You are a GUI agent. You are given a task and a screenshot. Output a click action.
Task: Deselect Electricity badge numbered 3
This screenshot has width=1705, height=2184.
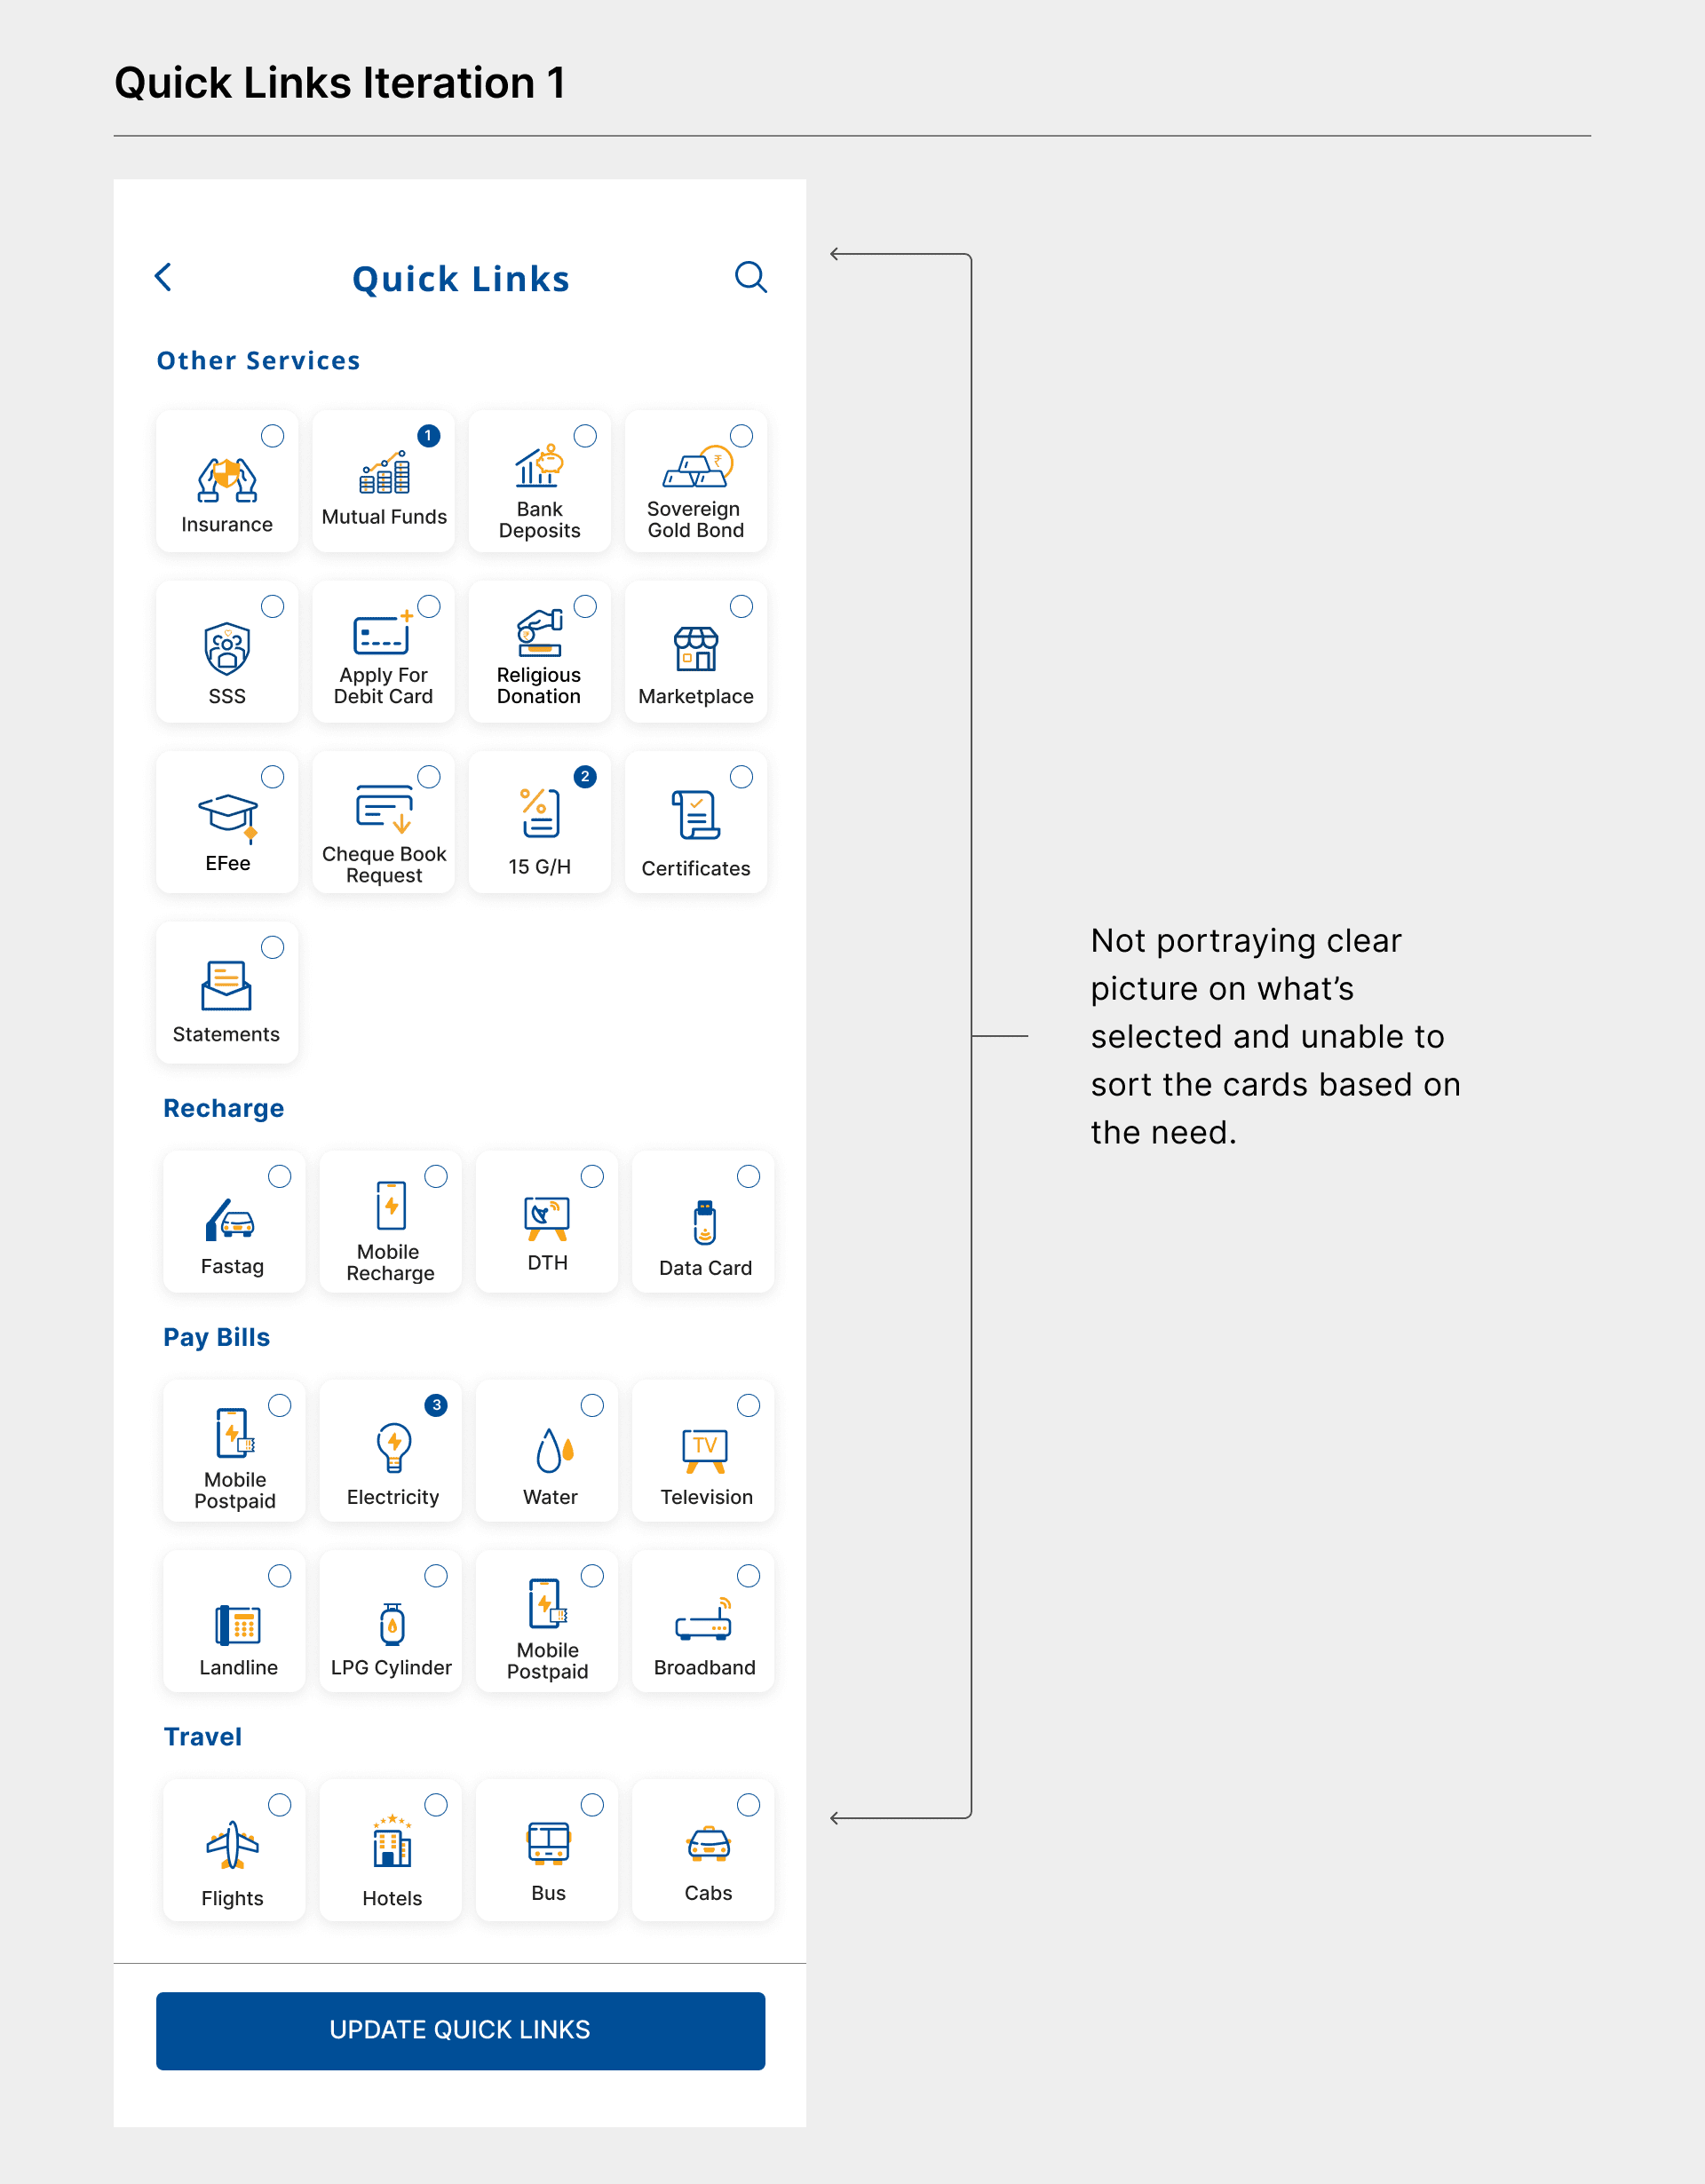pyautogui.click(x=436, y=1405)
